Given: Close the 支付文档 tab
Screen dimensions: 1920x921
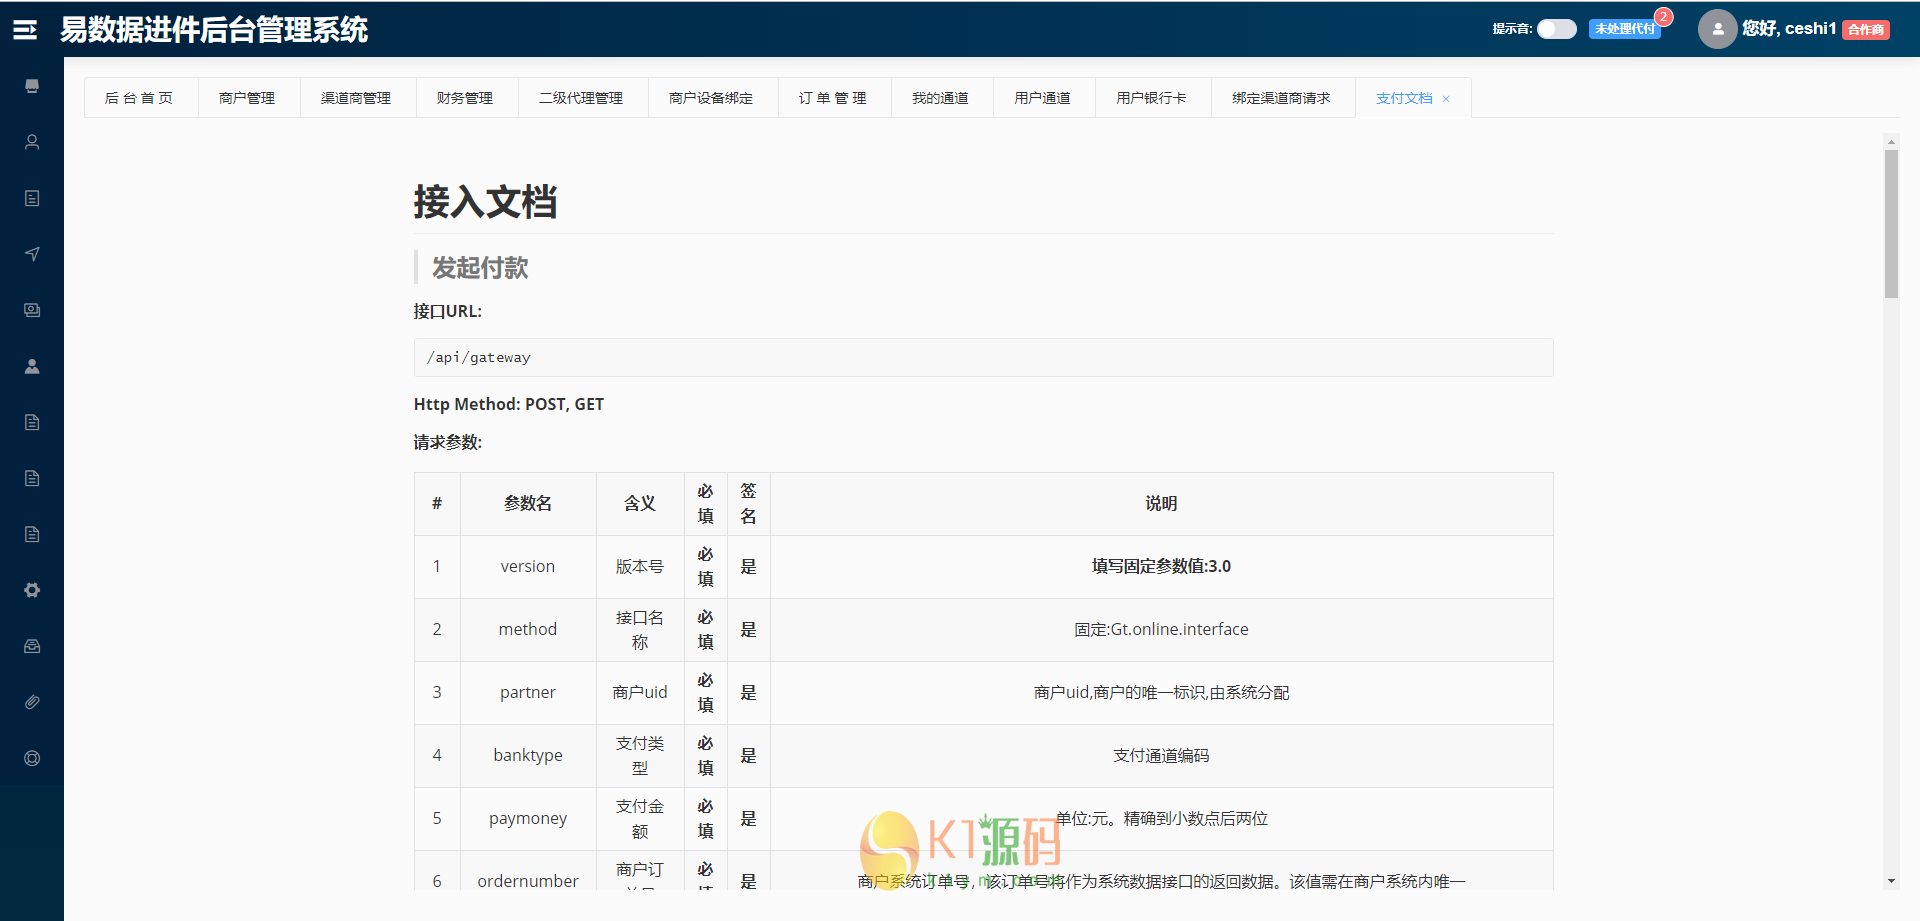Looking at the screenshot, I should click(1446, 99).
